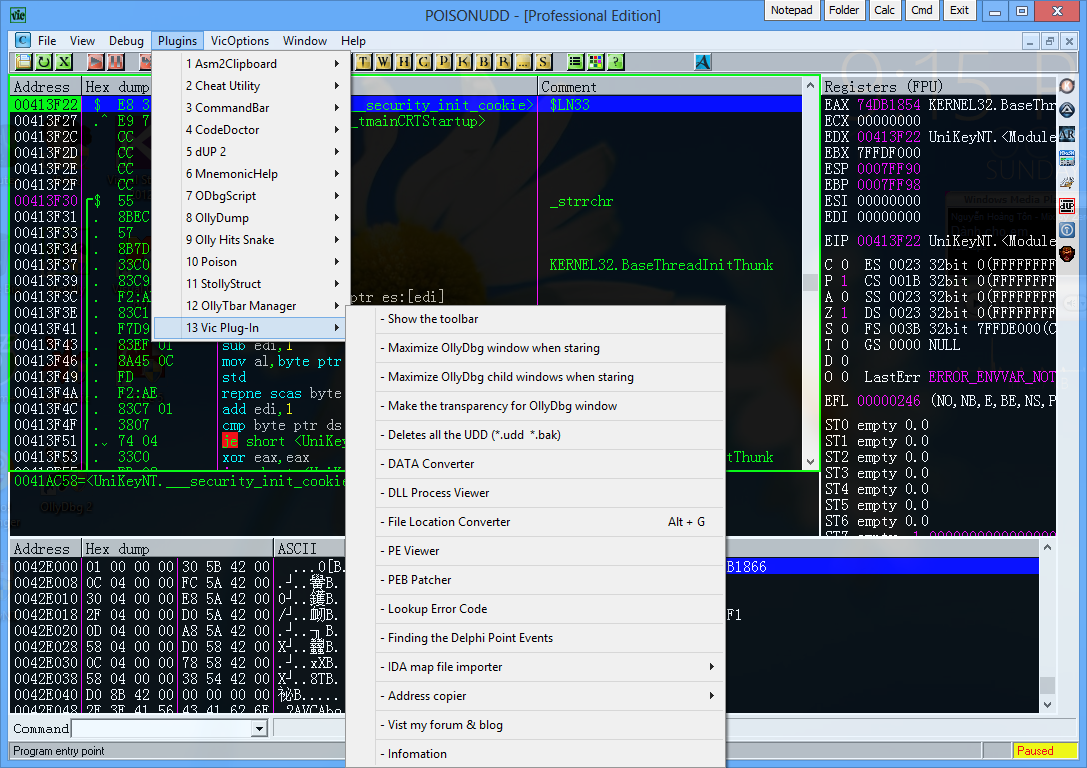
Task: Click the disassembly pane scroll-up arrow
Action: click(810, 85)
